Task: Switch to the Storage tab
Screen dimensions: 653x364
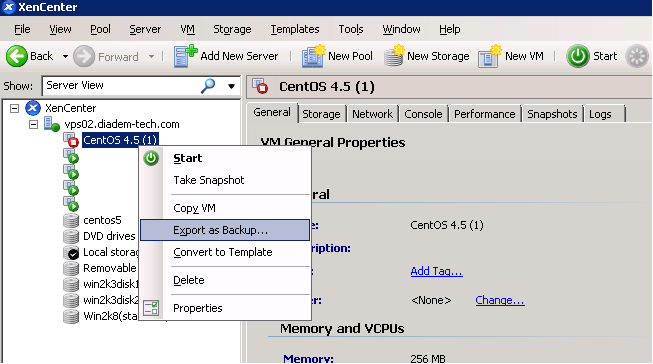Action: (321, 114)
